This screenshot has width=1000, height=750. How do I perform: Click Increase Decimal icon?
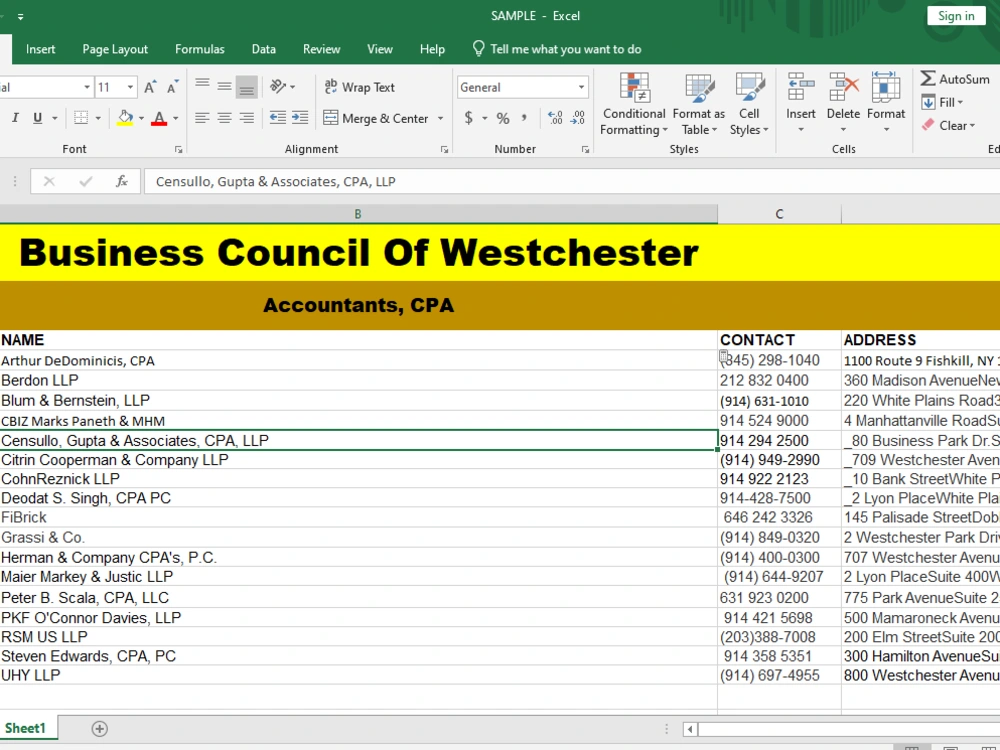[x=555, y=118]
